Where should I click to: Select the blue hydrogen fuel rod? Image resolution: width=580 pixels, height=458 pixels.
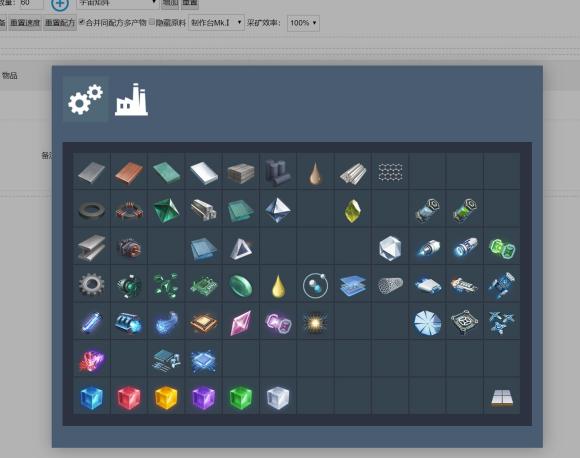[427, 211]
